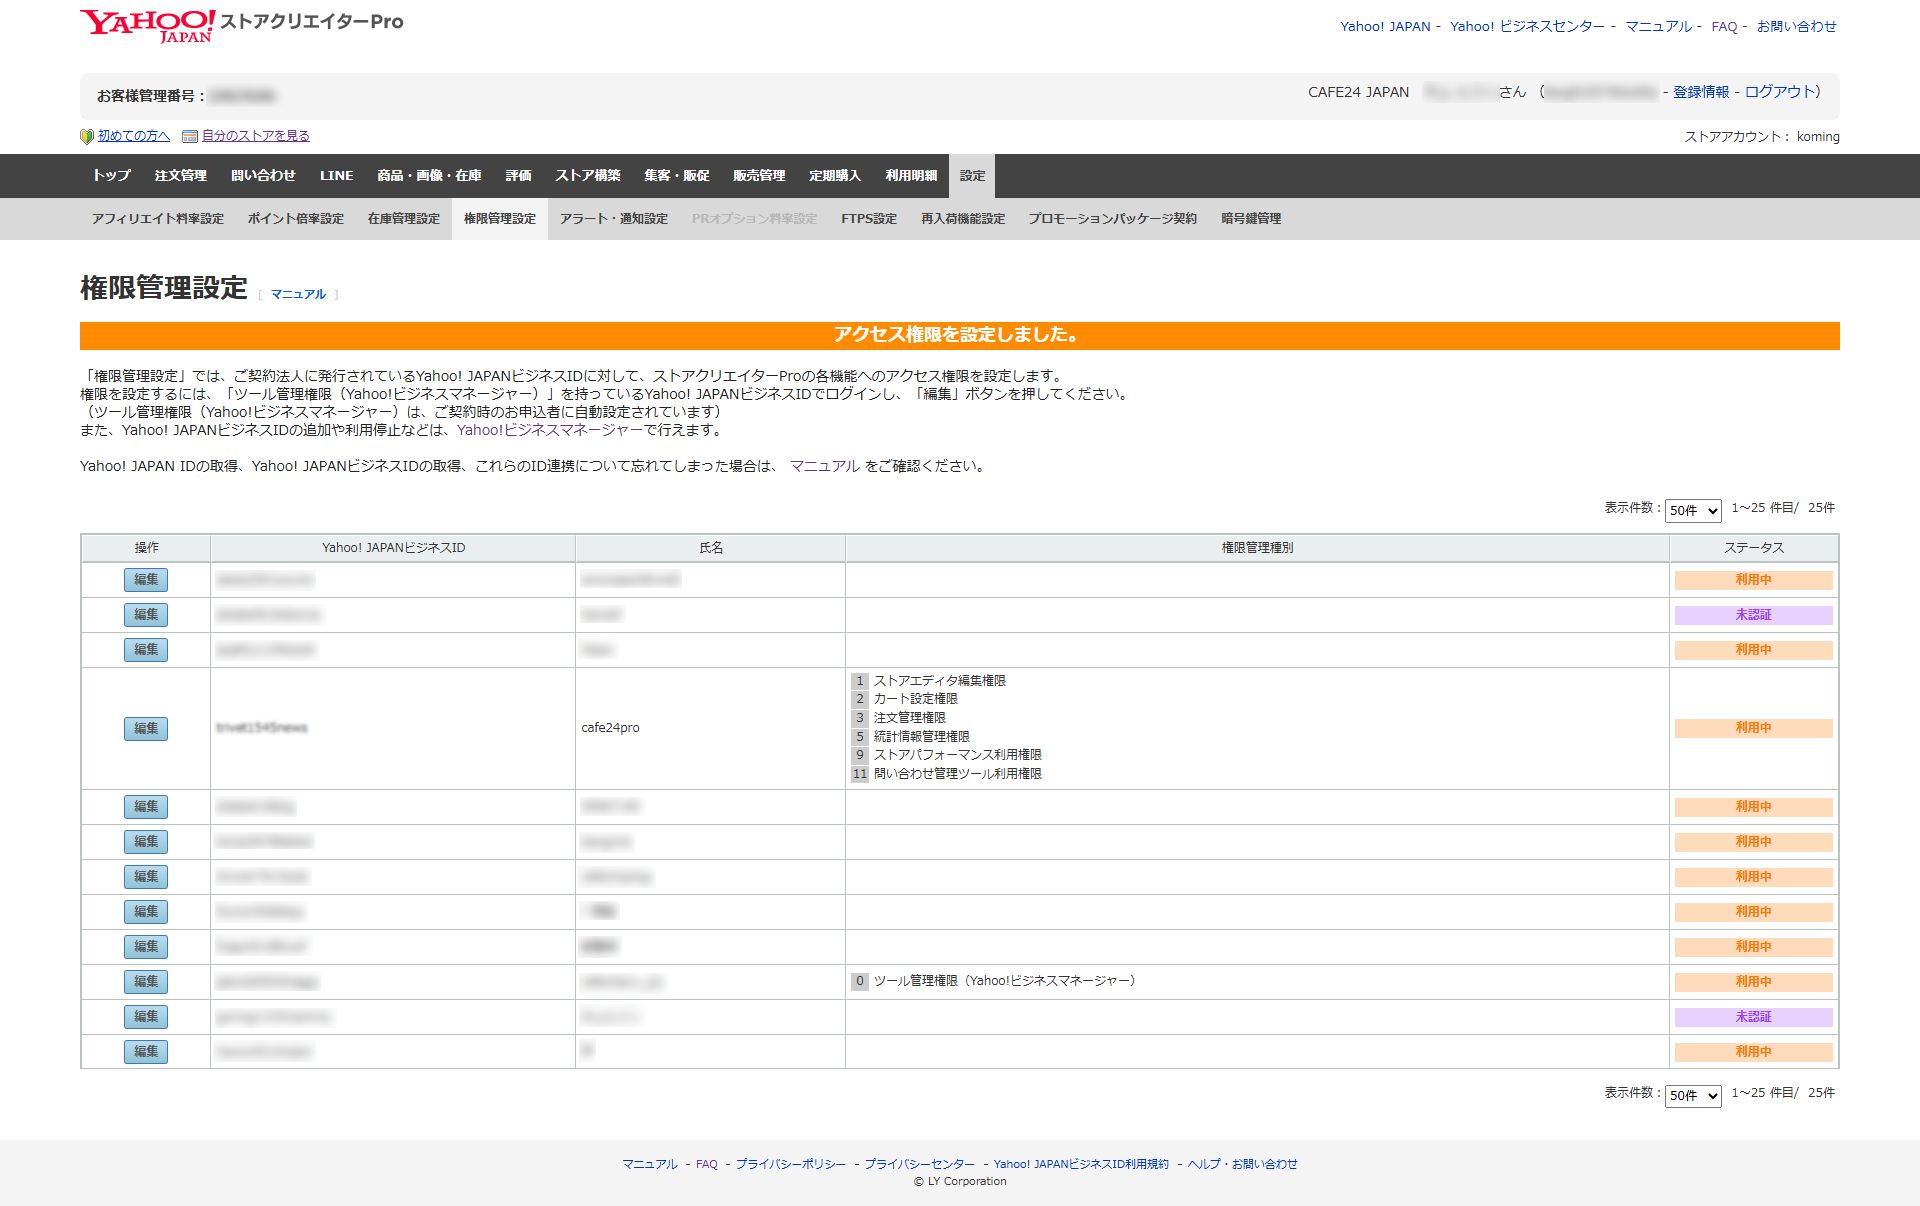
Task: Click 編集 button for cafe24pro row
Action: click(x=146, y=728)
